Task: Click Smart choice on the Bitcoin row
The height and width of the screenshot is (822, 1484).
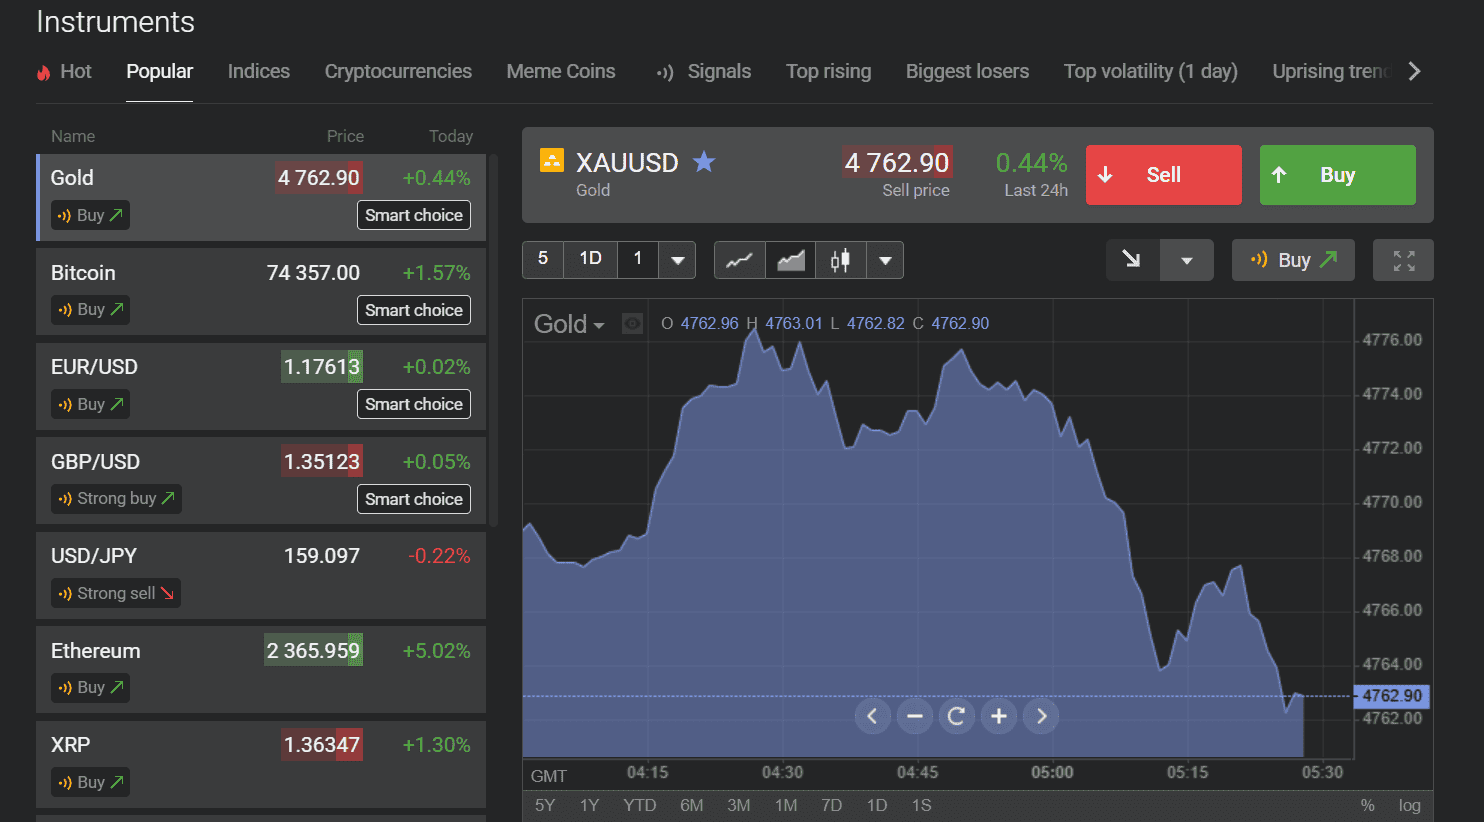Action: coord(413,310)
